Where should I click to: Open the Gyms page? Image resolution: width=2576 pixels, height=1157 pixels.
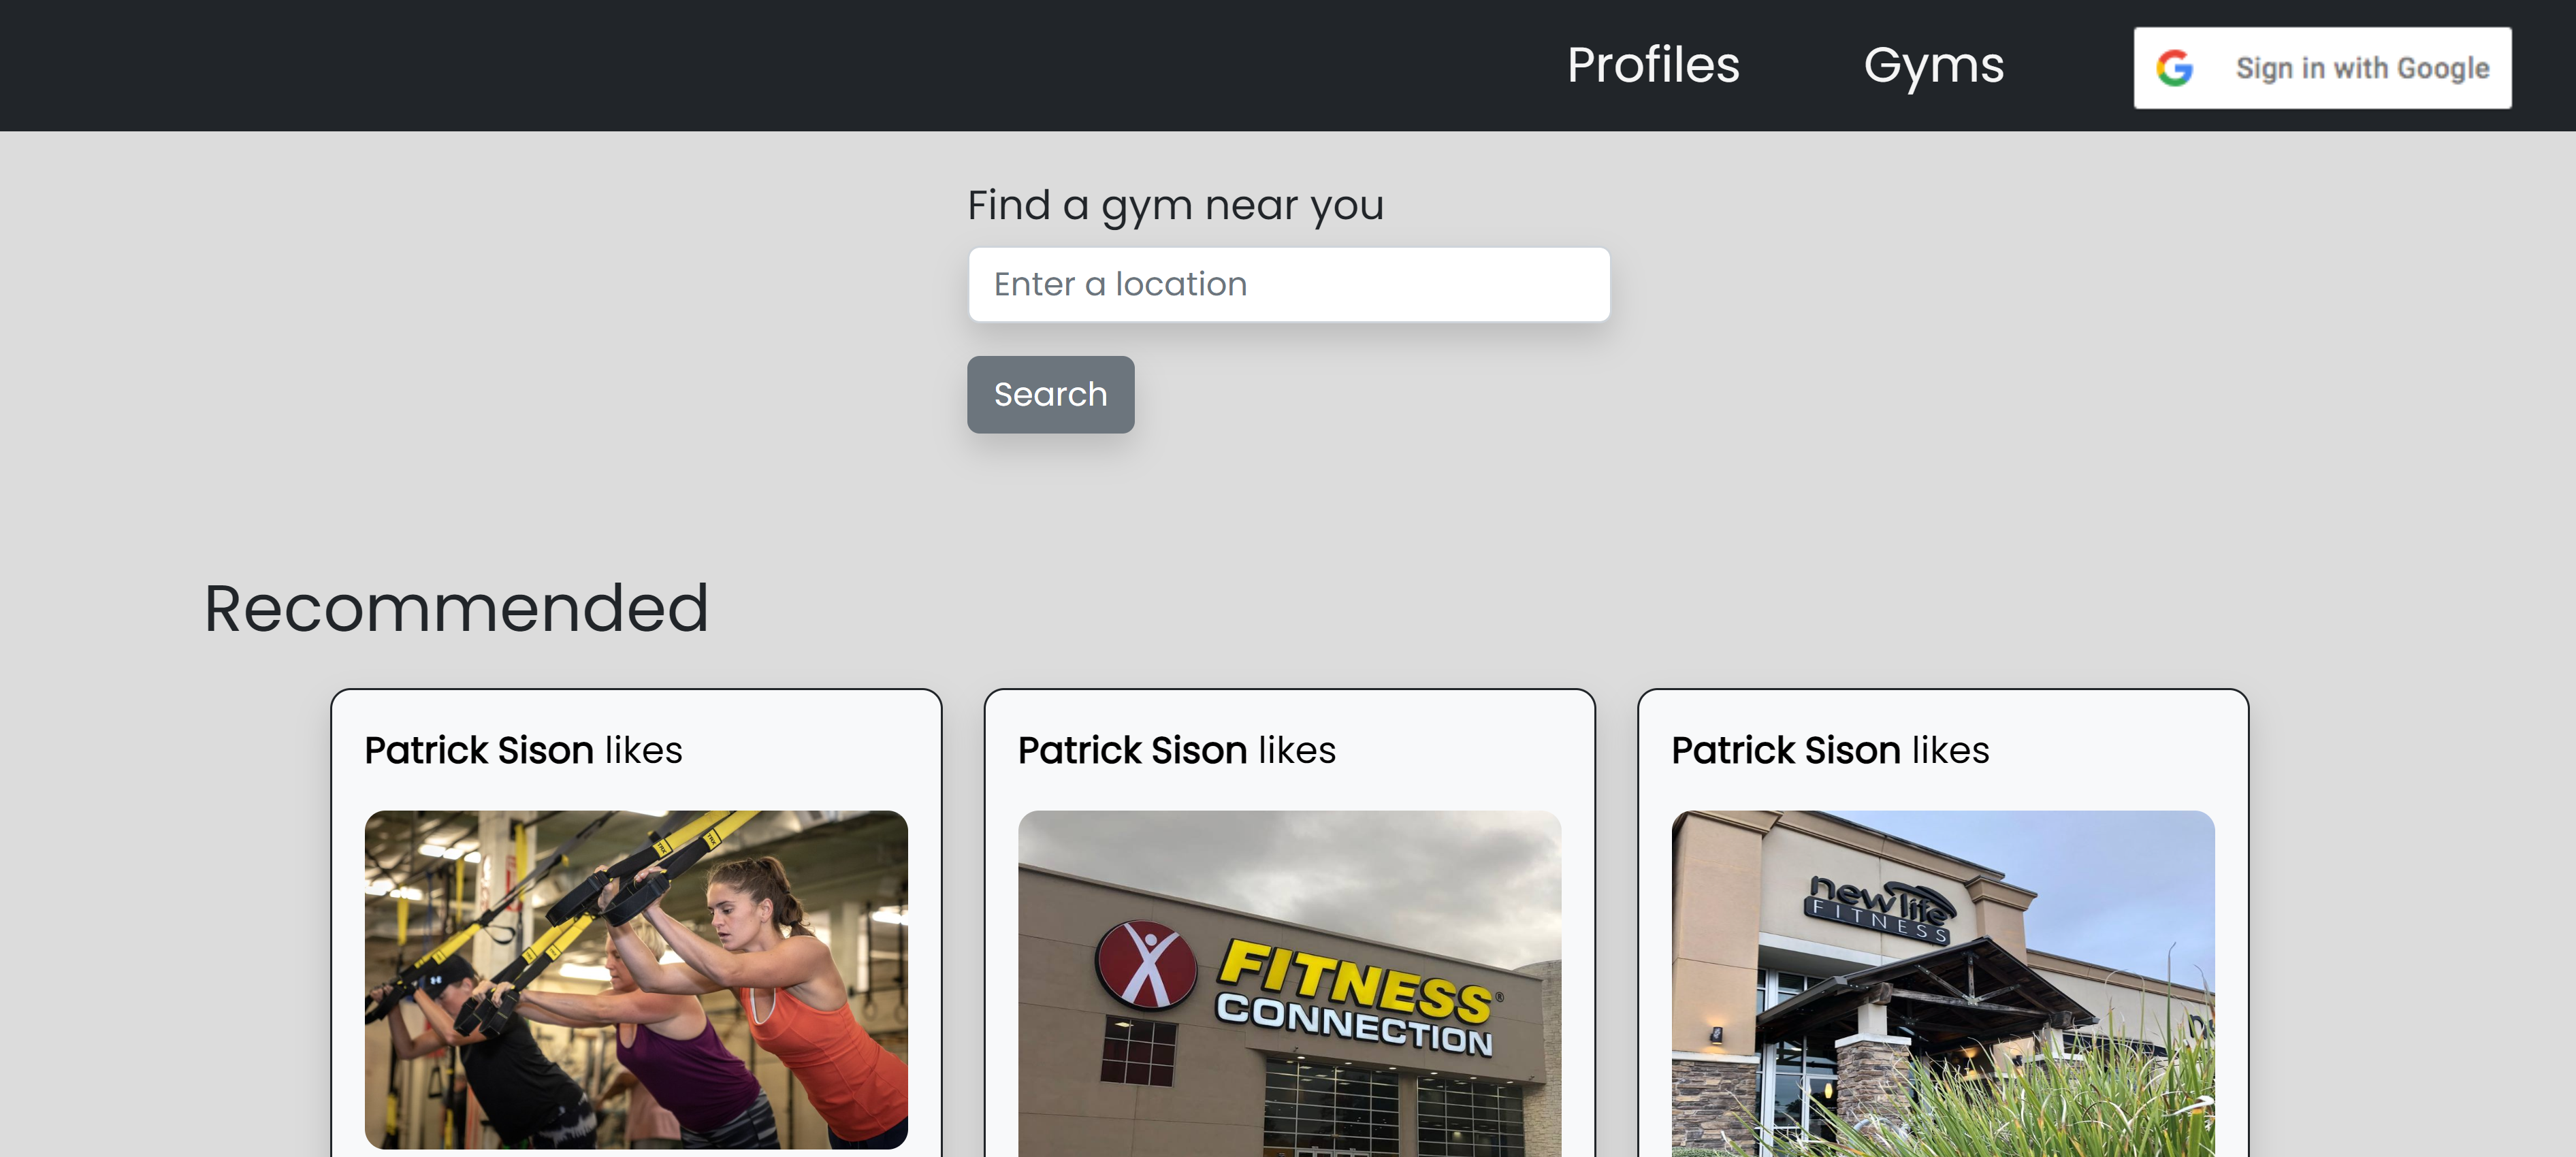[x=1934, y=67]
